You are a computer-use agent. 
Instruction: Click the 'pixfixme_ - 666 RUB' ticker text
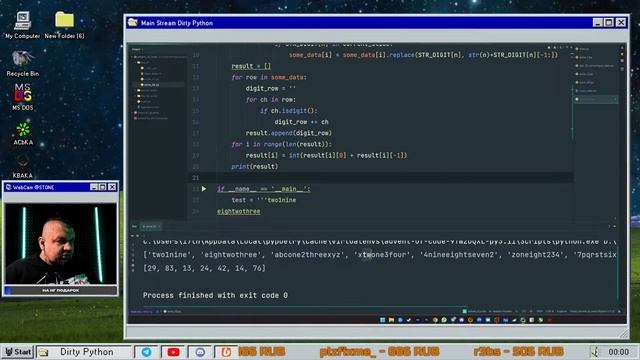coord(380,352)
